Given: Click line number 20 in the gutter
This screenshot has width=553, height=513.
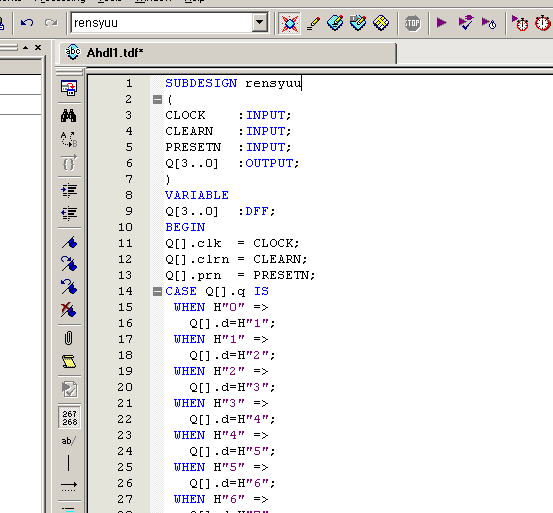Looking at the screenshot, I should point(125,387).
